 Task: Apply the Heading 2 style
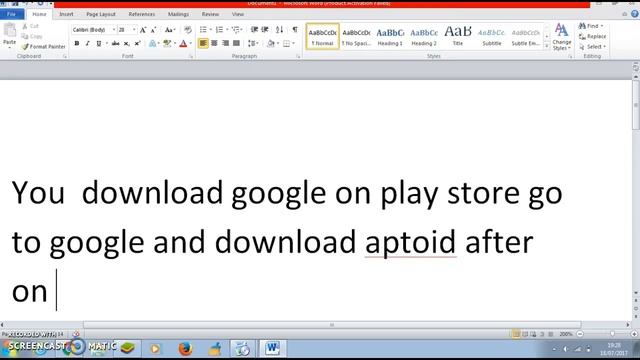(x=424, y=36)
